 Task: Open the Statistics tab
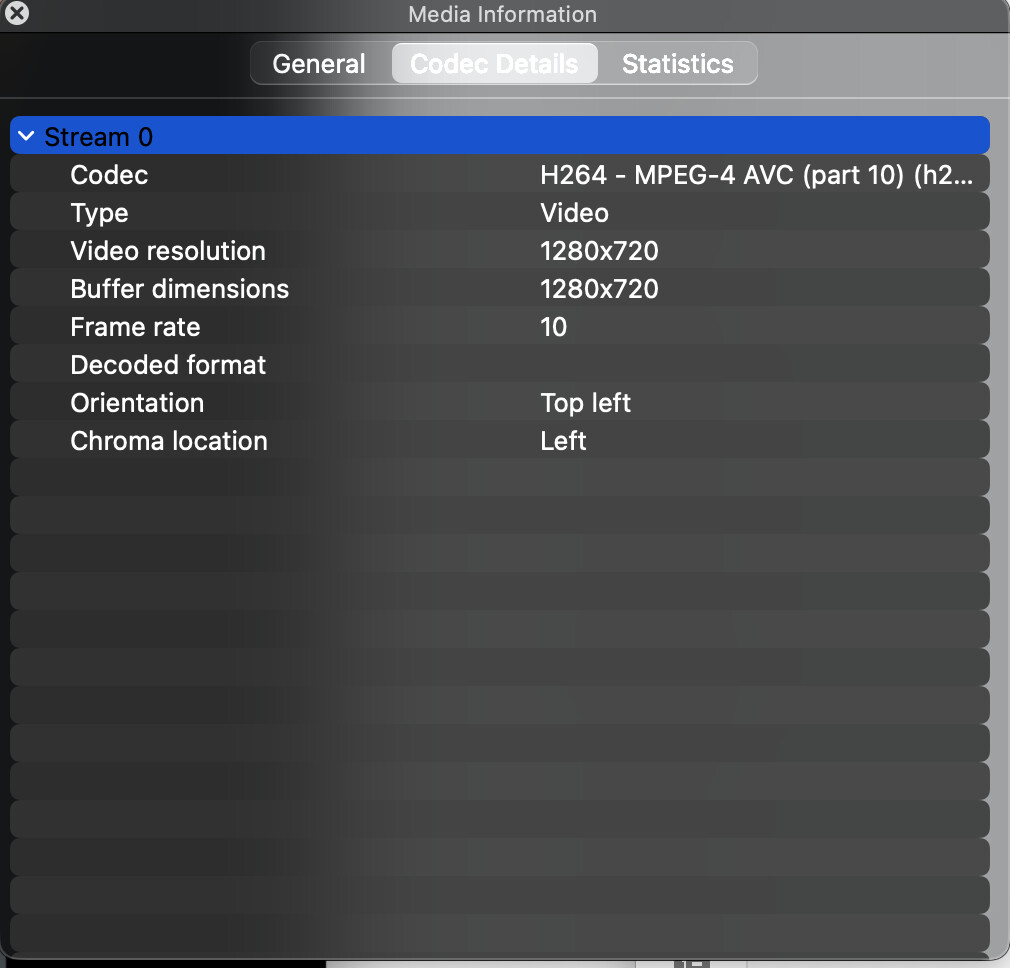[x=677, y=64]
